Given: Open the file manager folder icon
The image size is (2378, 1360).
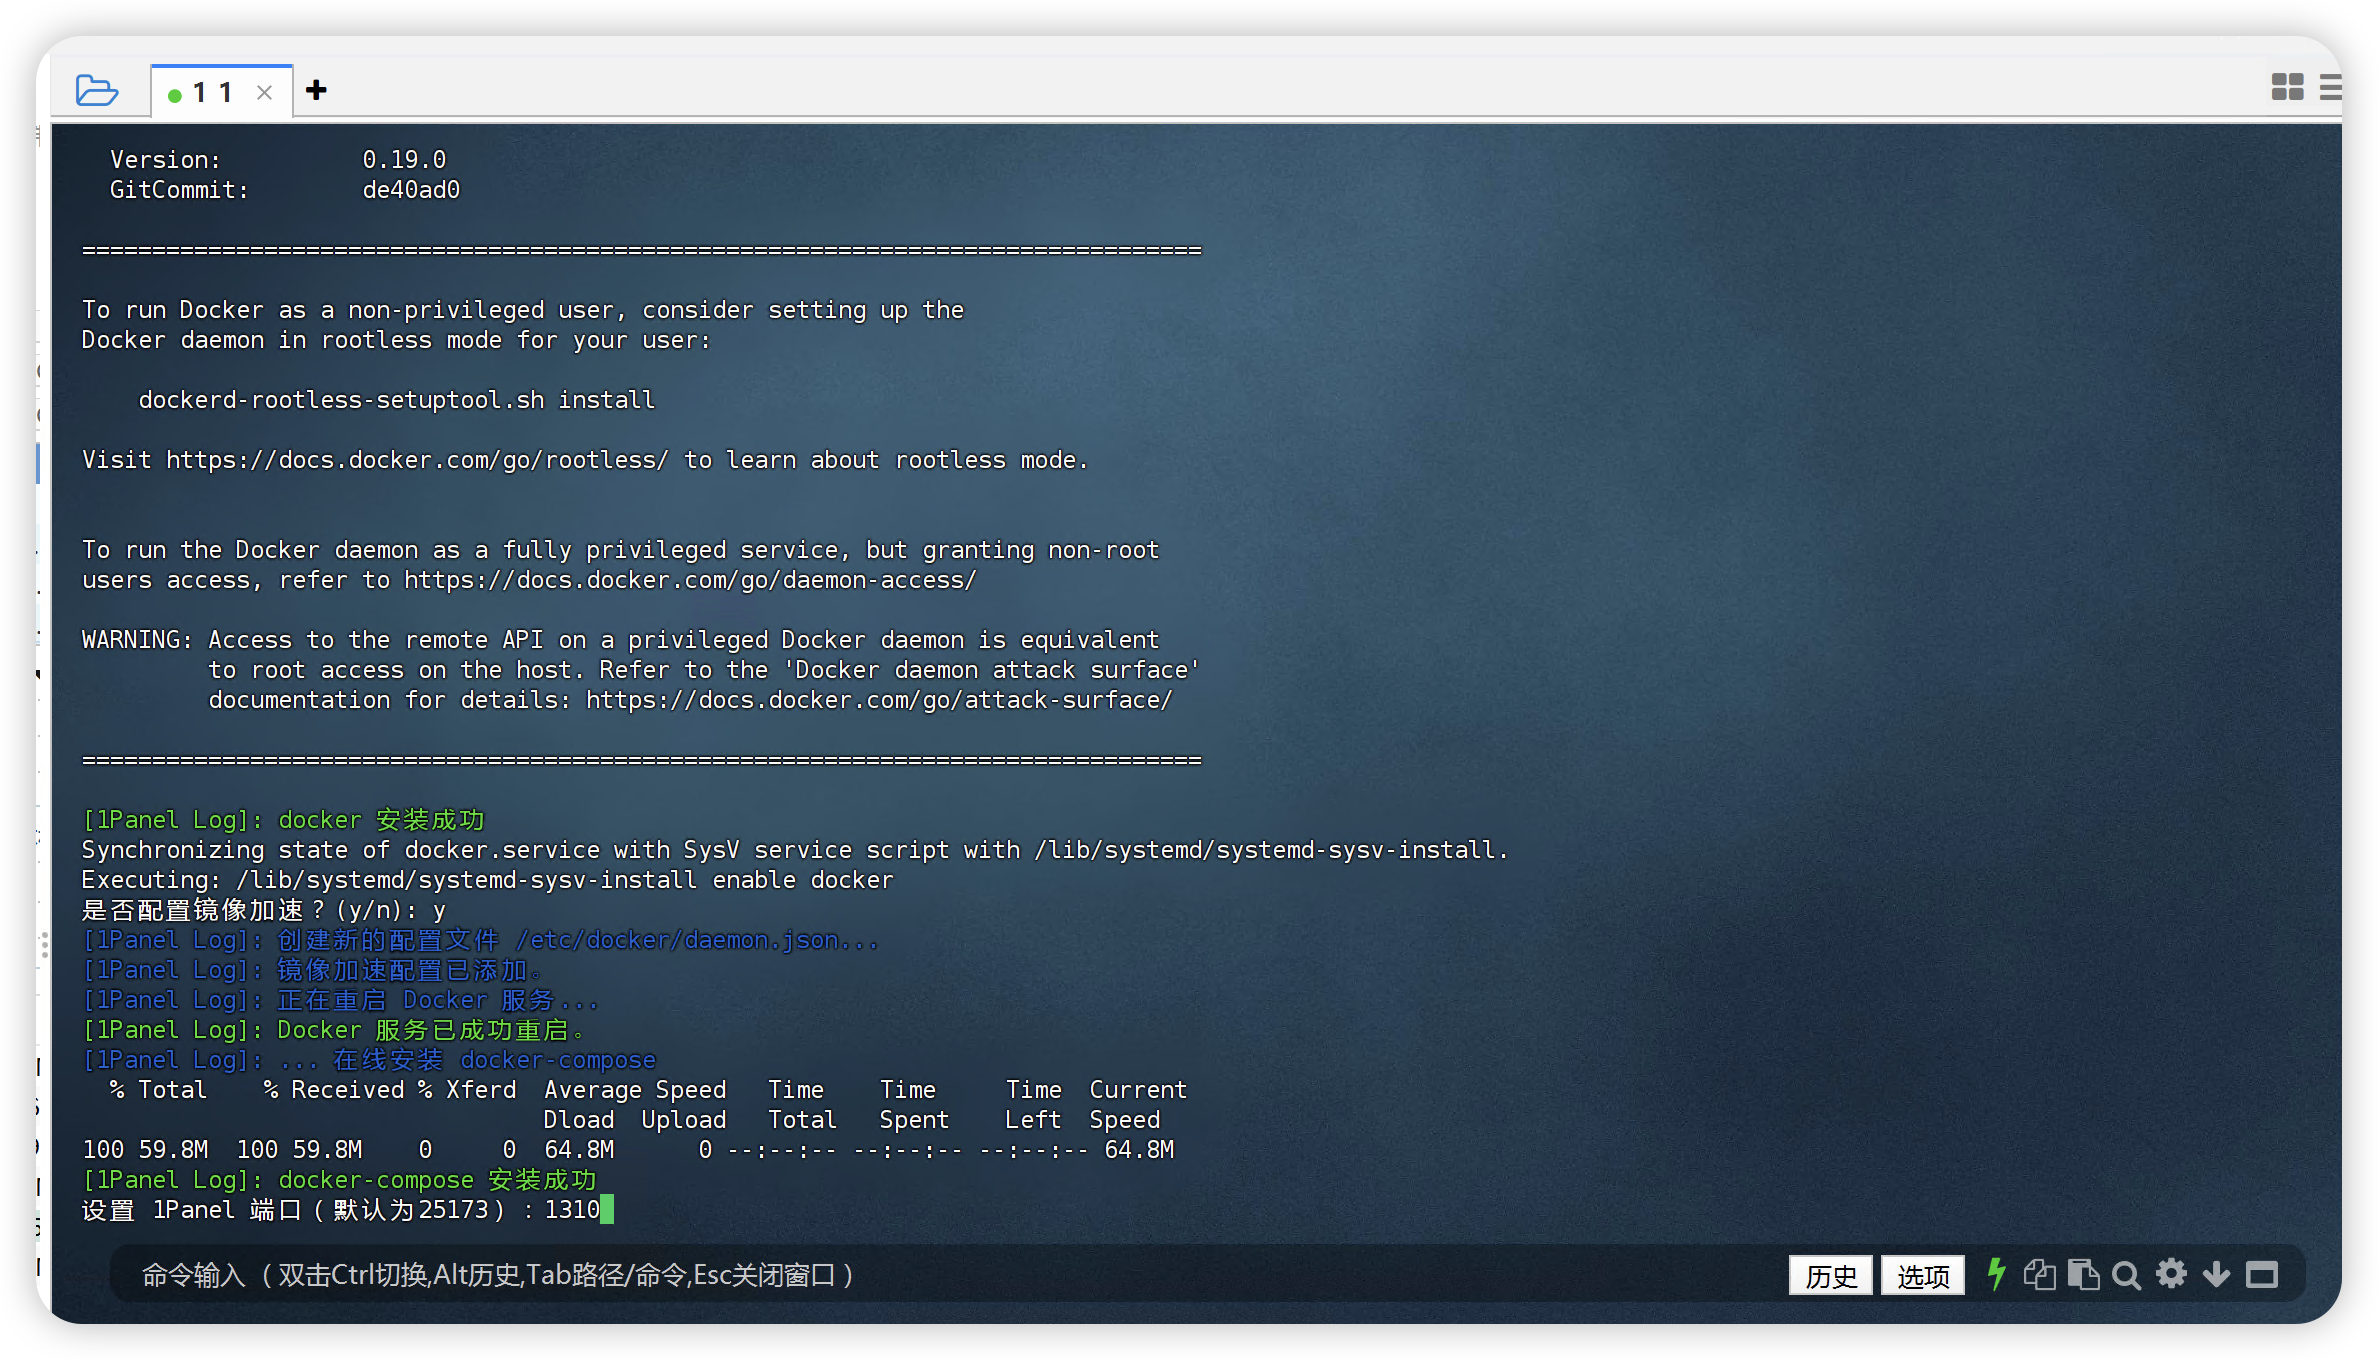Looking at the screenshot, I should (97, 90).
